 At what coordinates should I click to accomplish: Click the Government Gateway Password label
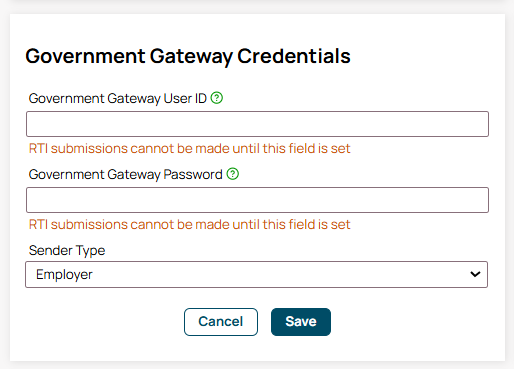tap(125, 175)
